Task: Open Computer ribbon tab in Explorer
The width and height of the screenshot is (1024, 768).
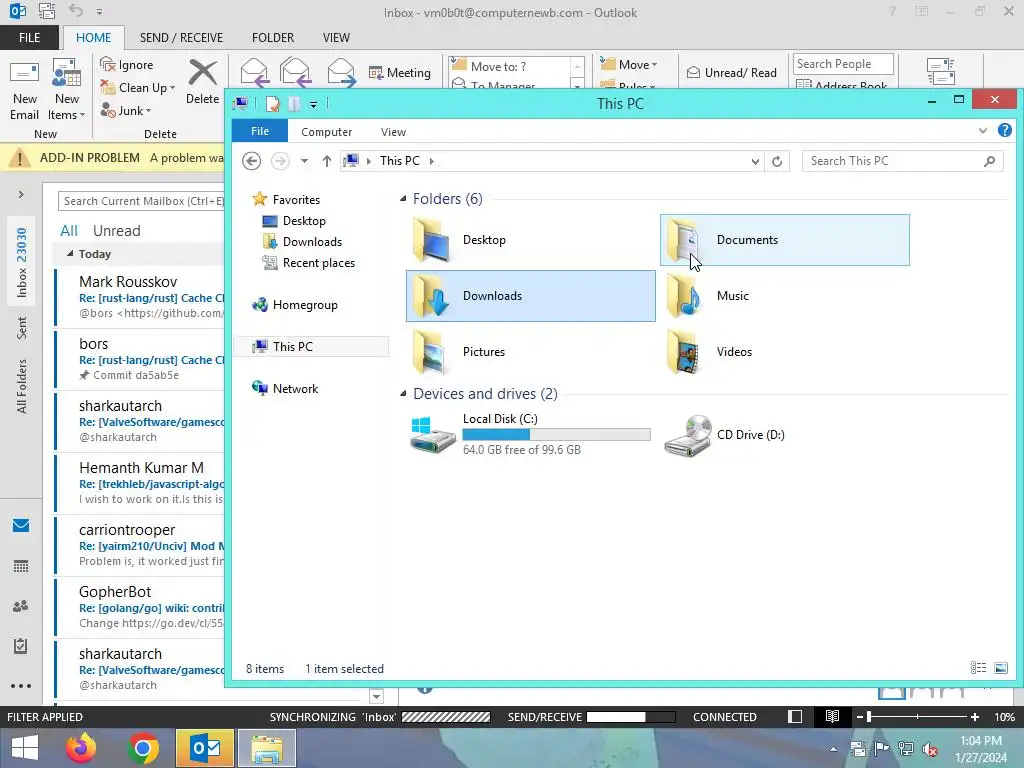Action: coord(327,132)
